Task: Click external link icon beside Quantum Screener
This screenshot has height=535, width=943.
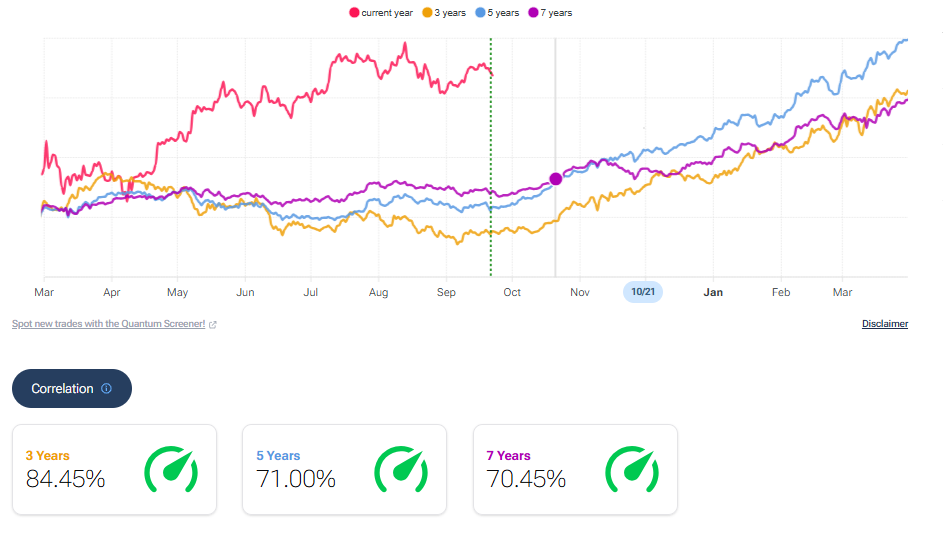Action: point(213,324)
